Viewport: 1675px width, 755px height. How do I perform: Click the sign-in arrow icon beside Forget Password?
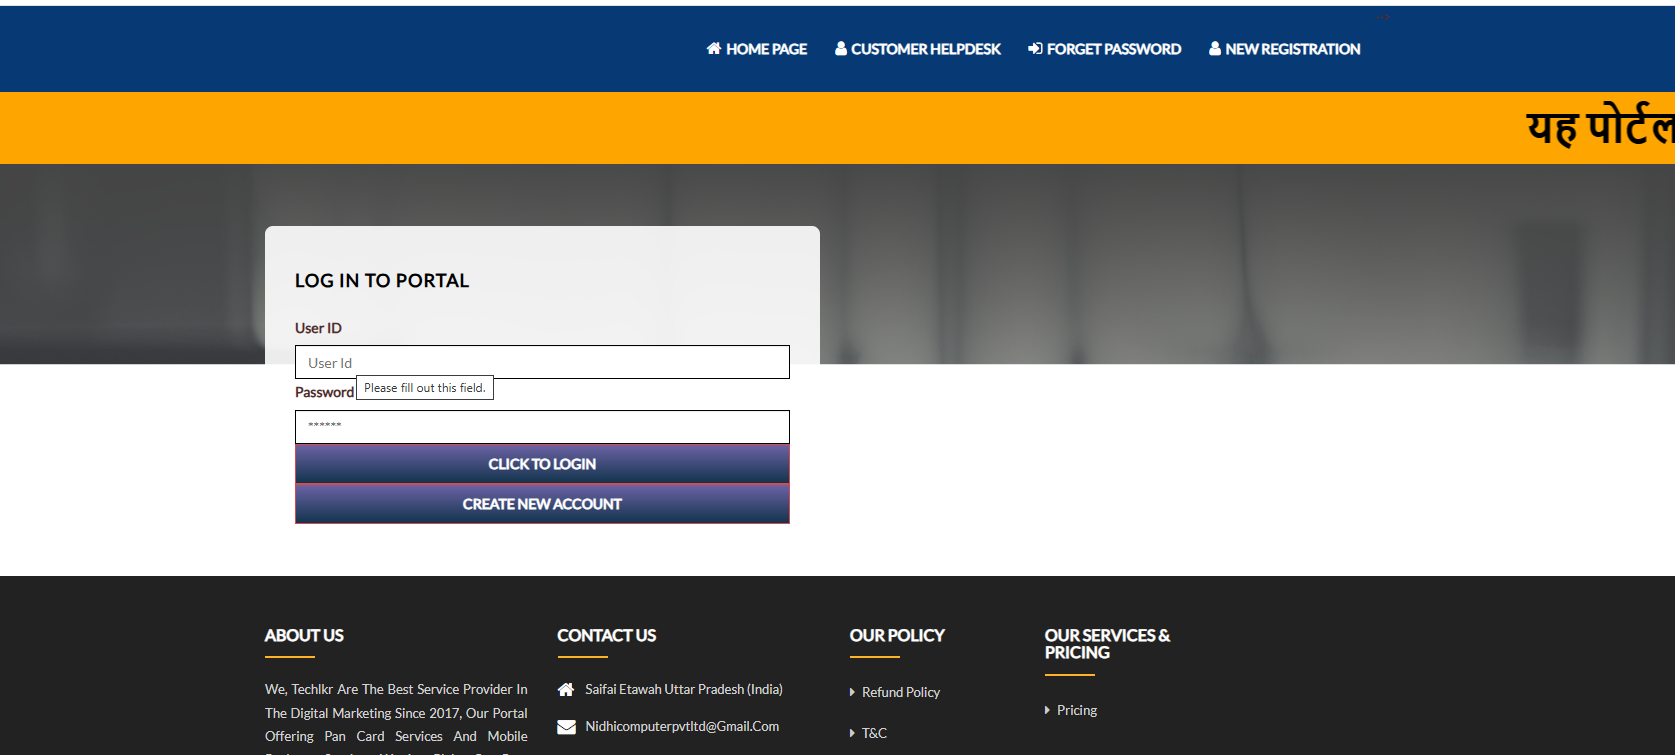(x=1035, y=48)
